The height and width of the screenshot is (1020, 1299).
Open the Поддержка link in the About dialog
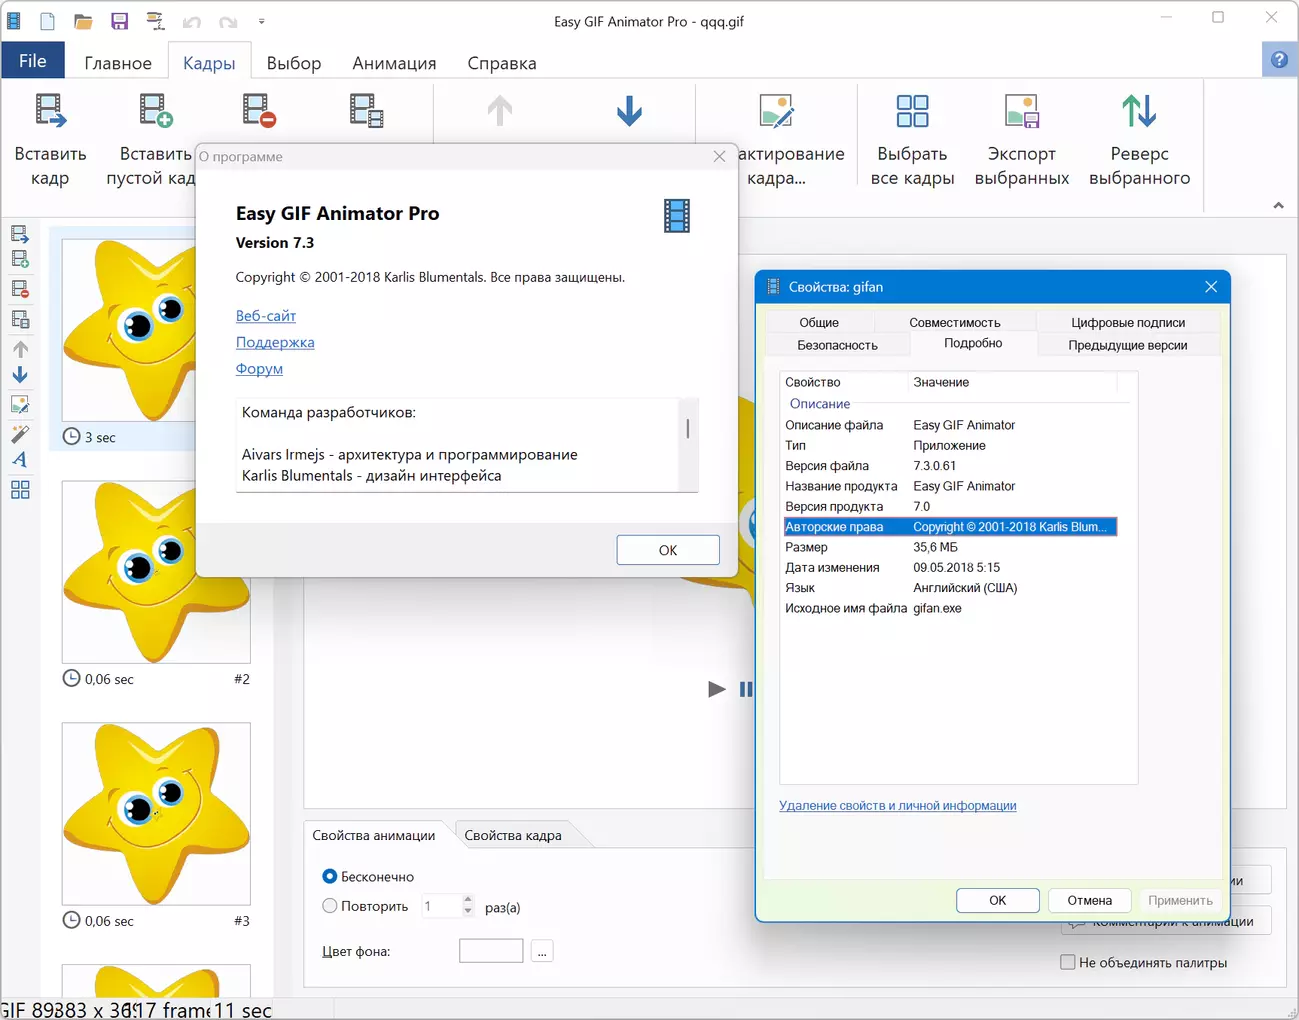(275, 342)
